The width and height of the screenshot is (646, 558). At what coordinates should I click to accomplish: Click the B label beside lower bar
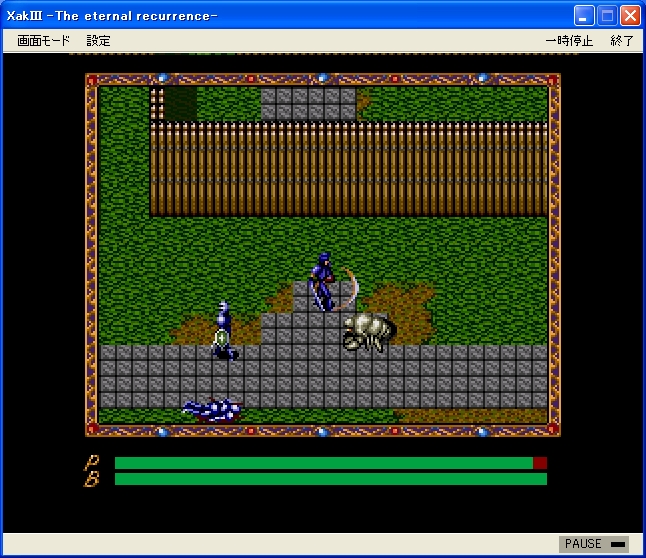pos(92,479)
